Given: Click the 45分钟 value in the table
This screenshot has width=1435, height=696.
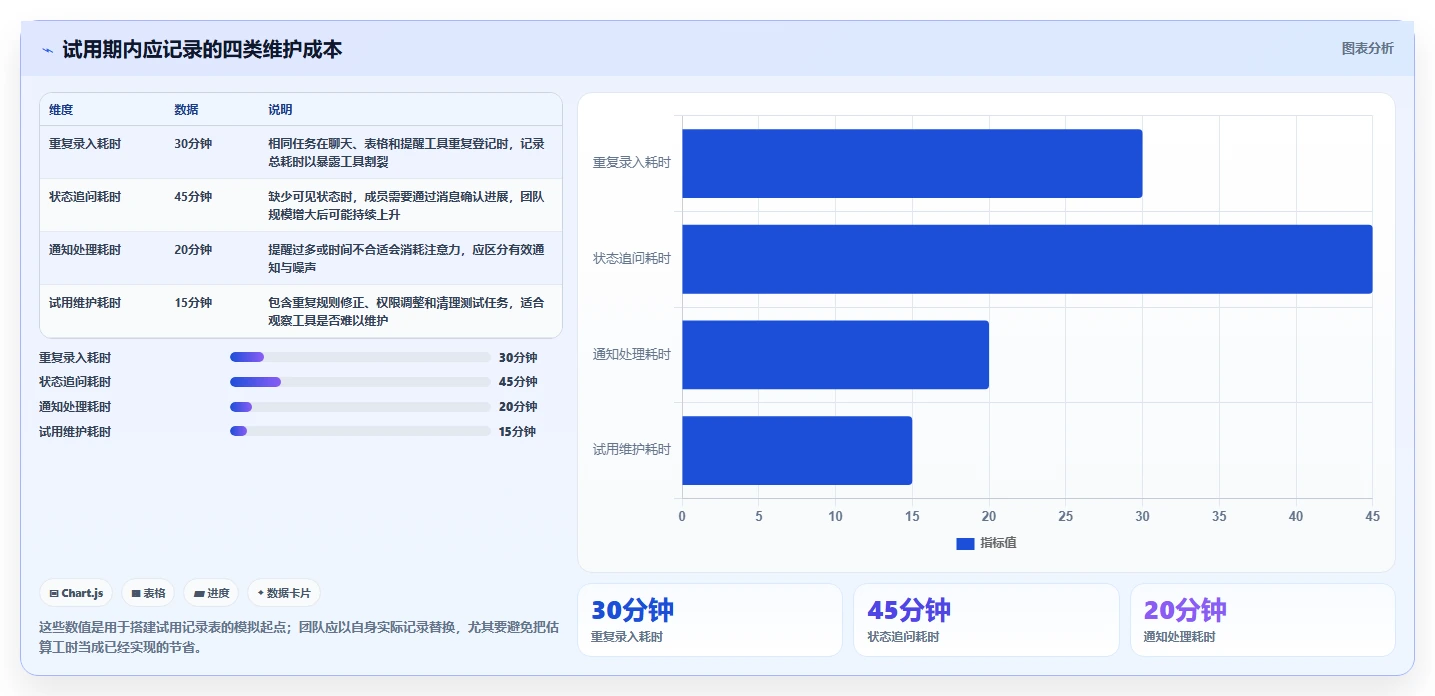Looking at the screenshot, I should click(x=193, y=197).
